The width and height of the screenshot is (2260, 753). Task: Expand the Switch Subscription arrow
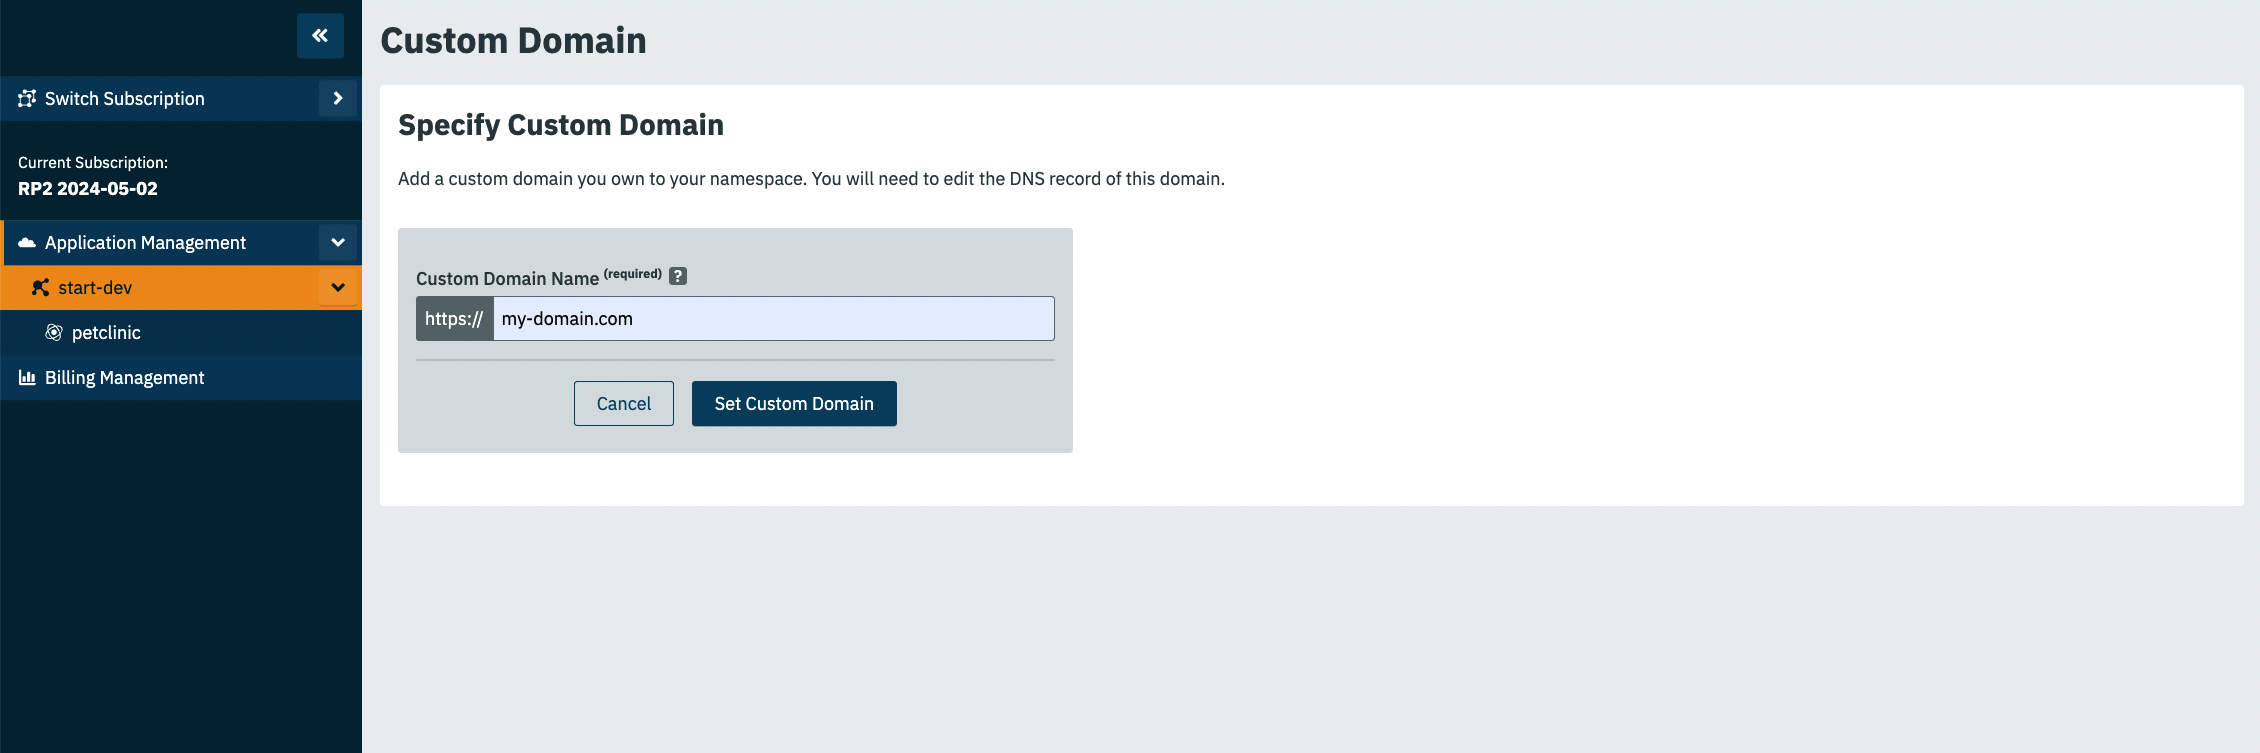[x=338, y=98]
